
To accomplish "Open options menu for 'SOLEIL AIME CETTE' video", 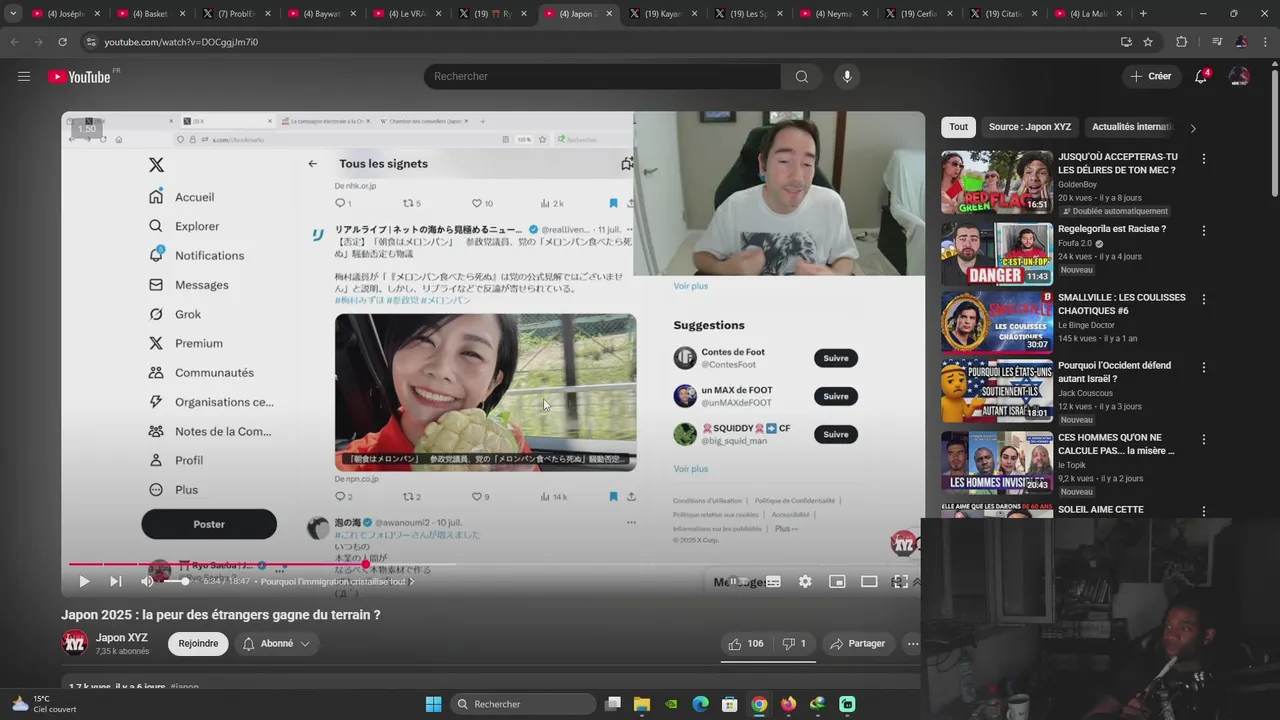I will coord(1203,511).
